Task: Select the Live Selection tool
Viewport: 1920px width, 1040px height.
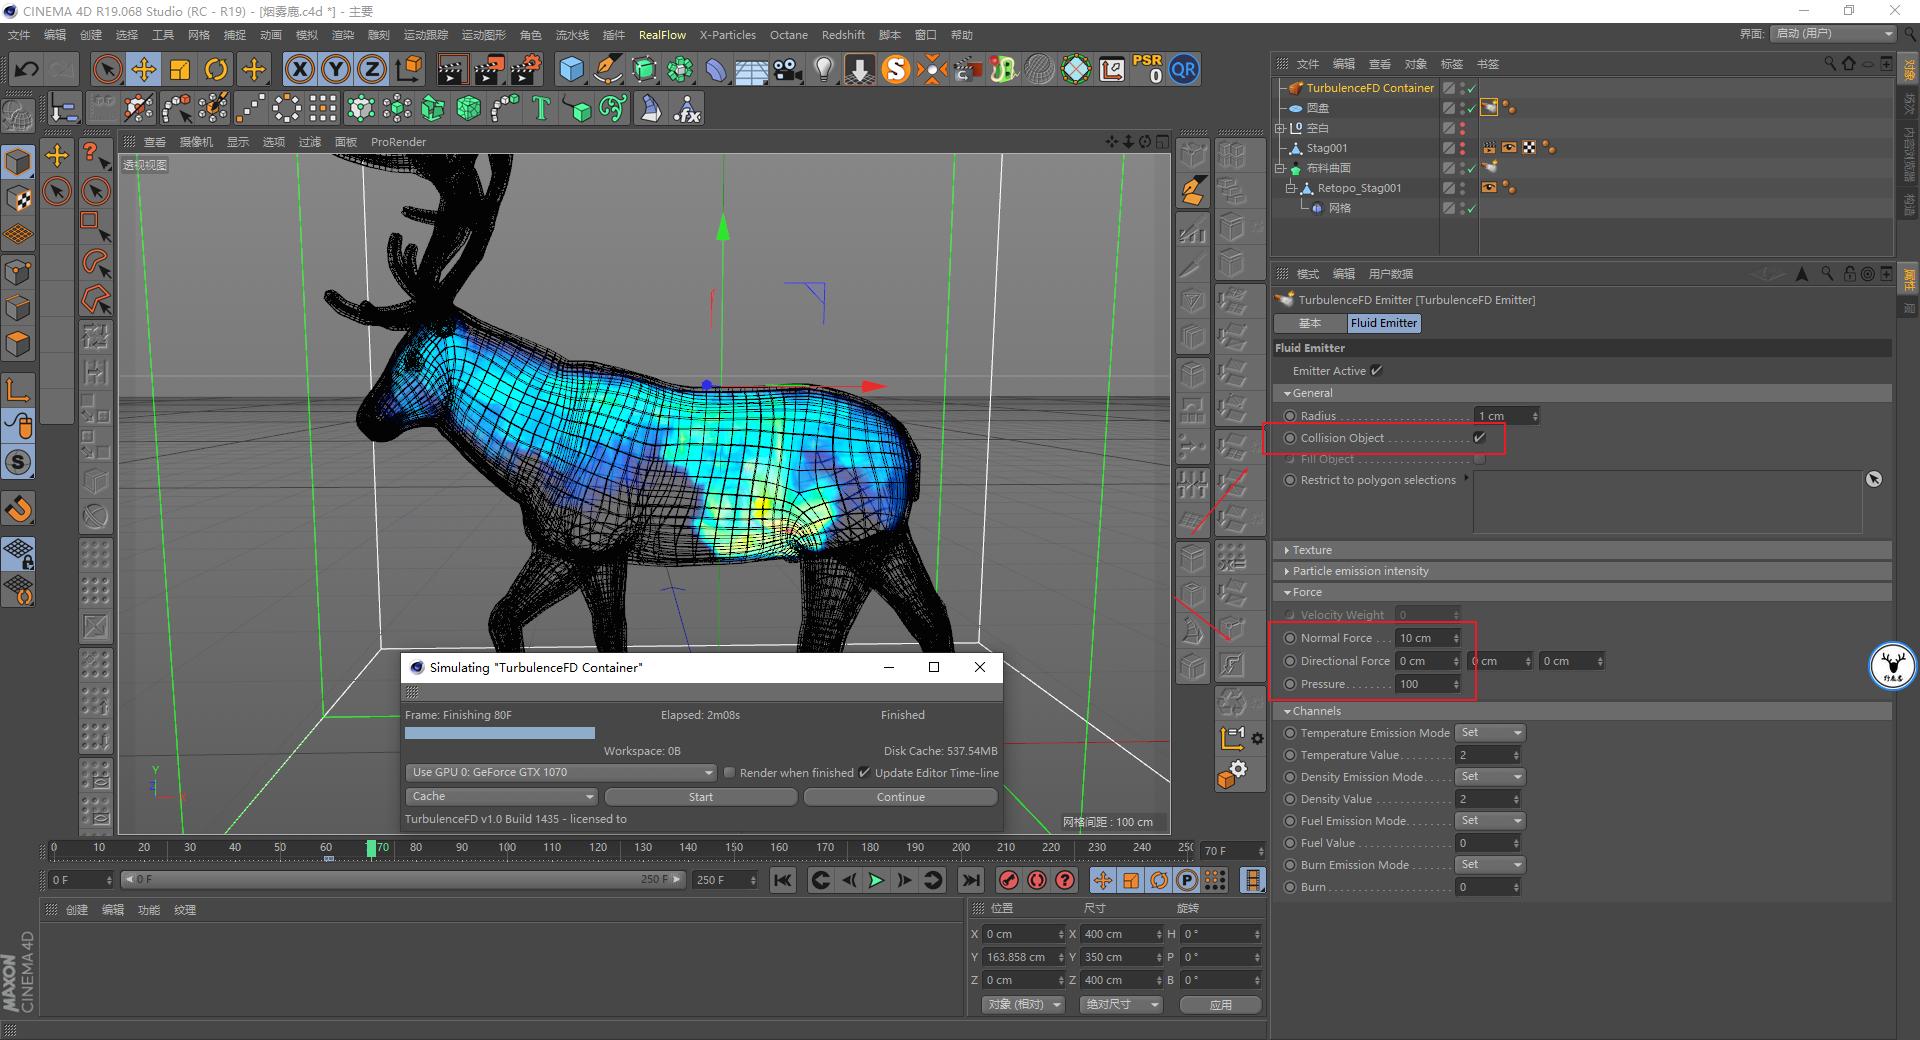Action: click(106, 70)
